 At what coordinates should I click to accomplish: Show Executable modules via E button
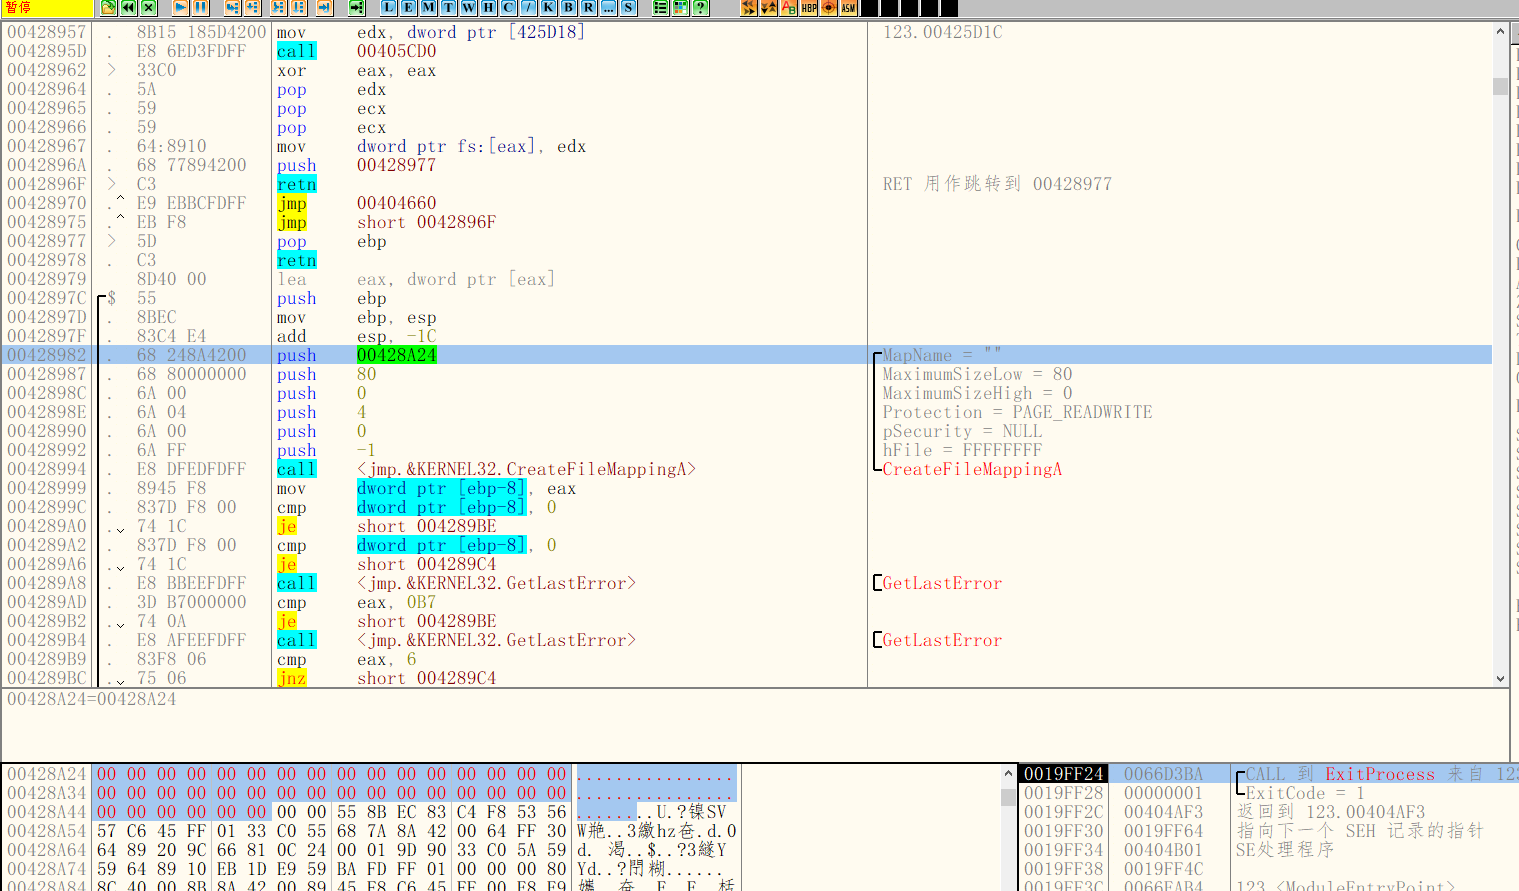pos(409,8)
